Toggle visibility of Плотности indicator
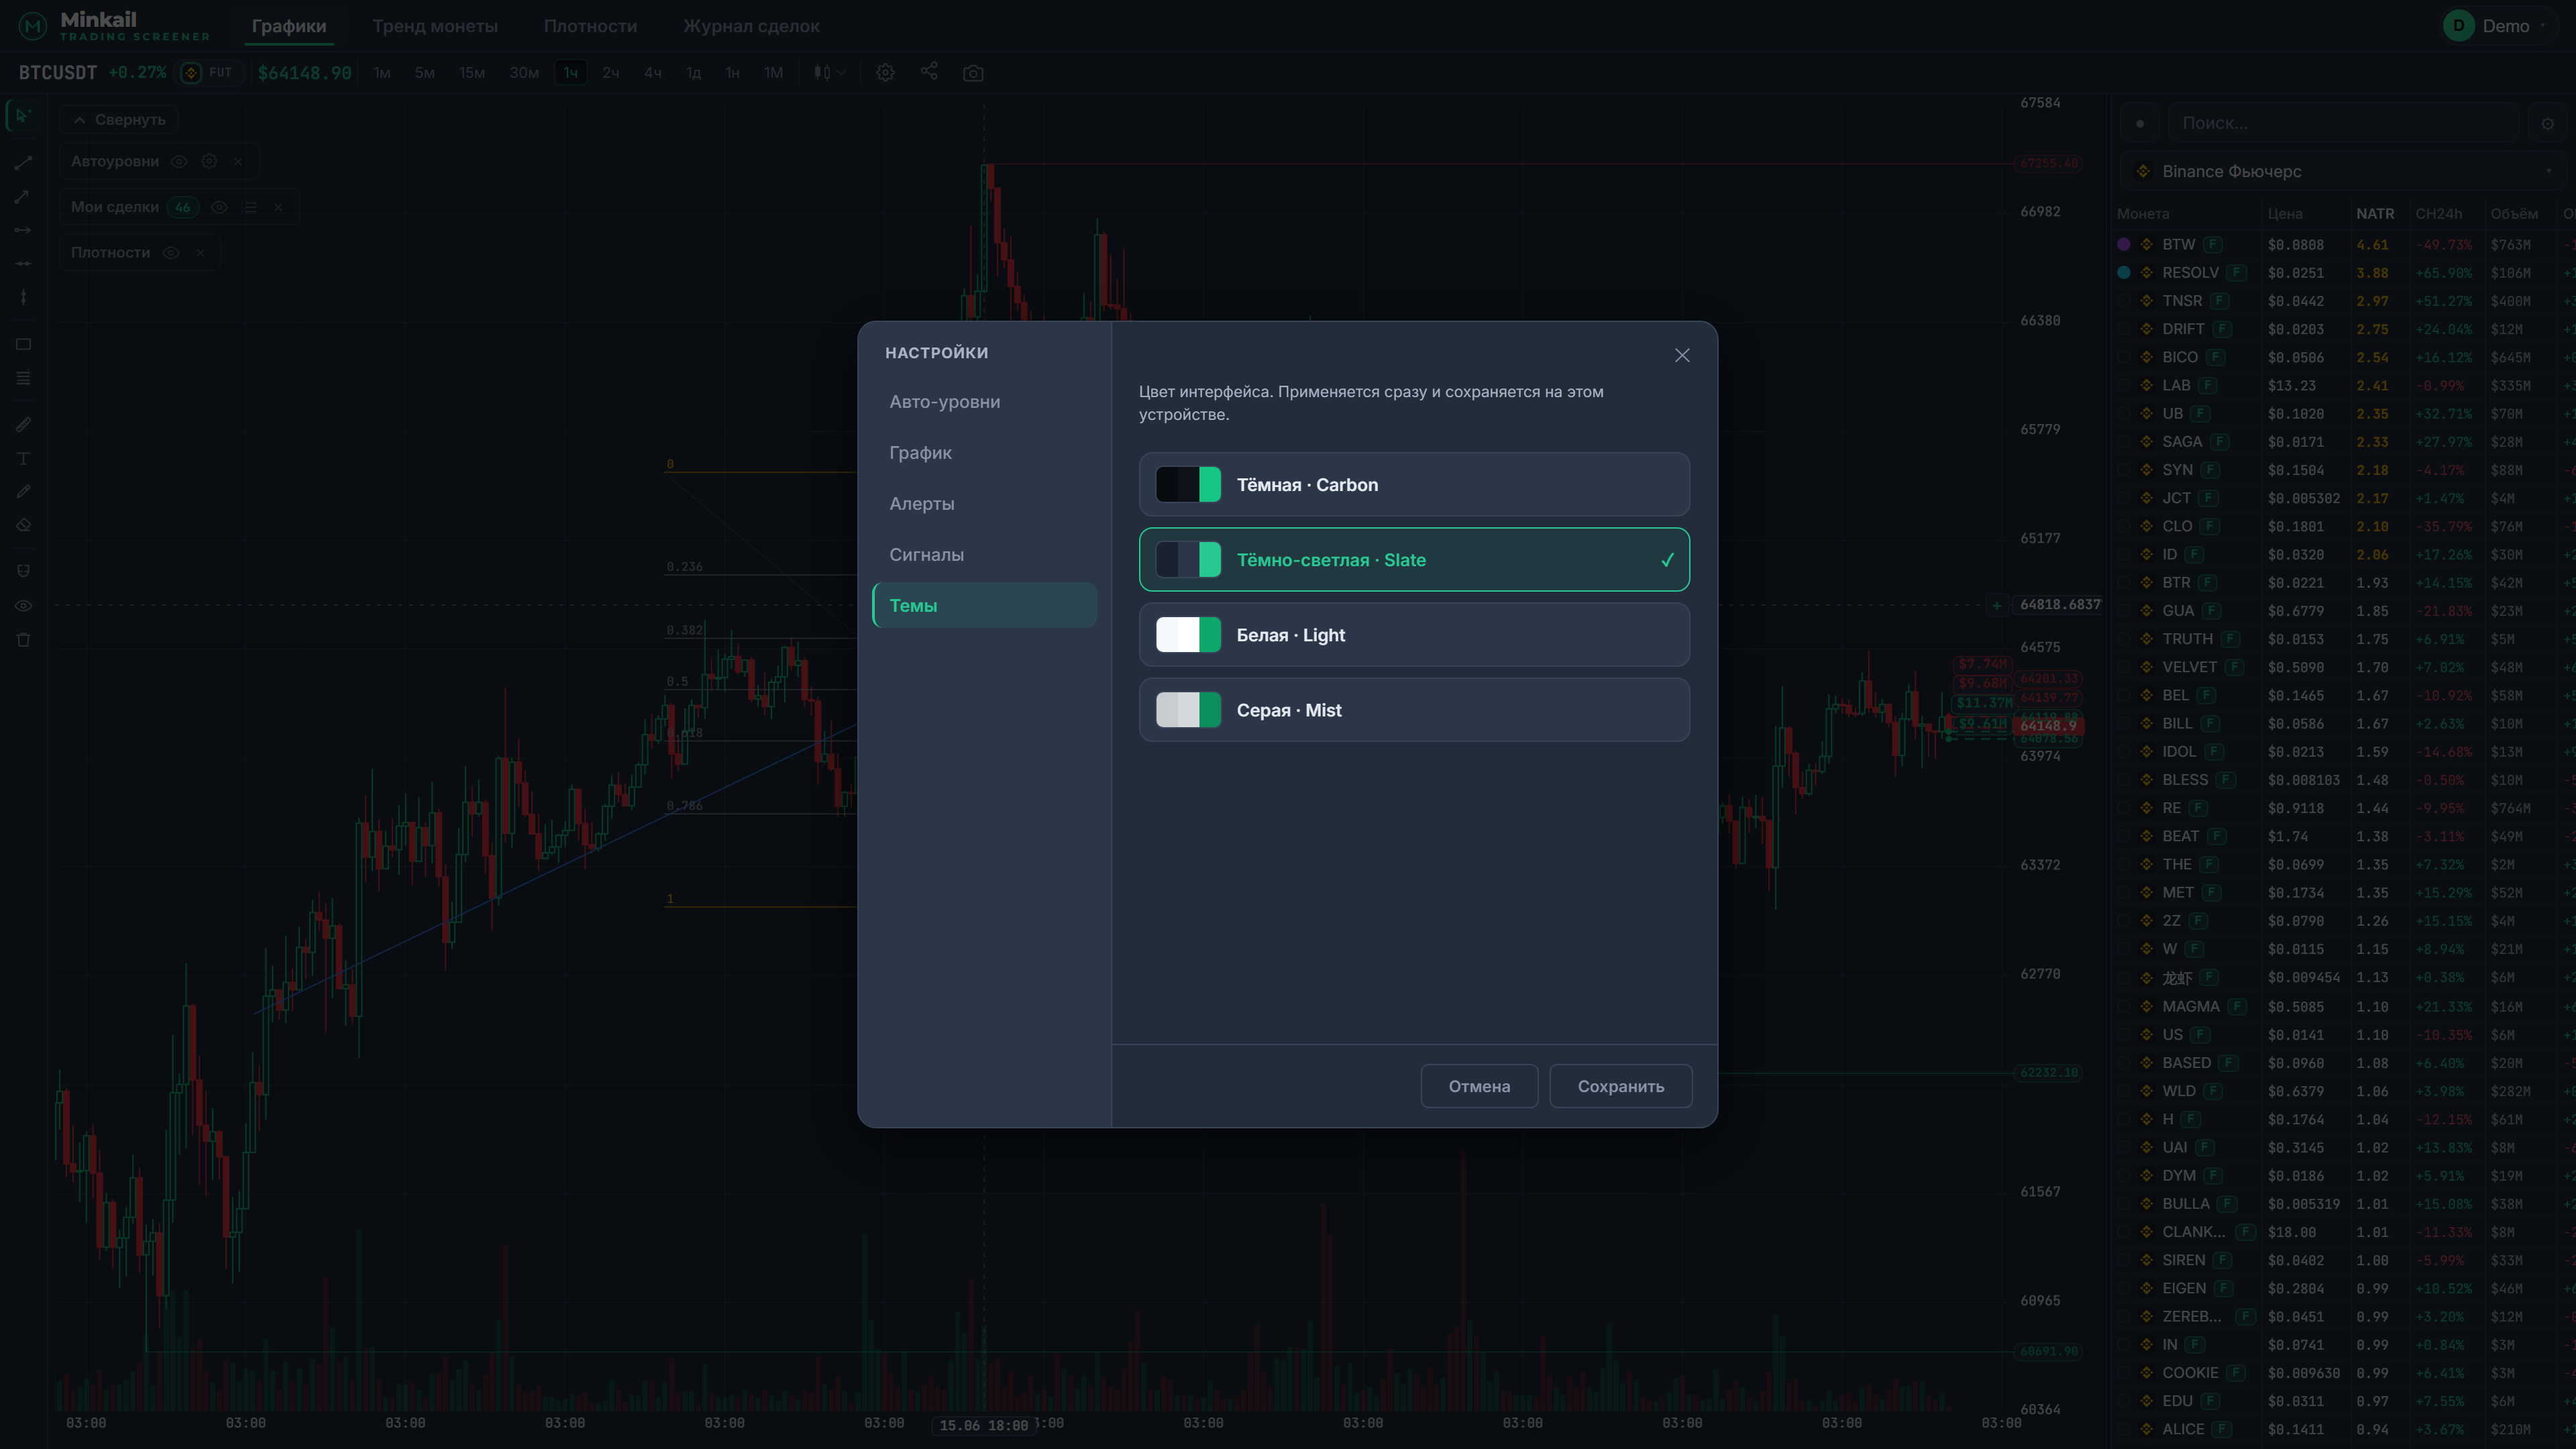 click(171, 253)
